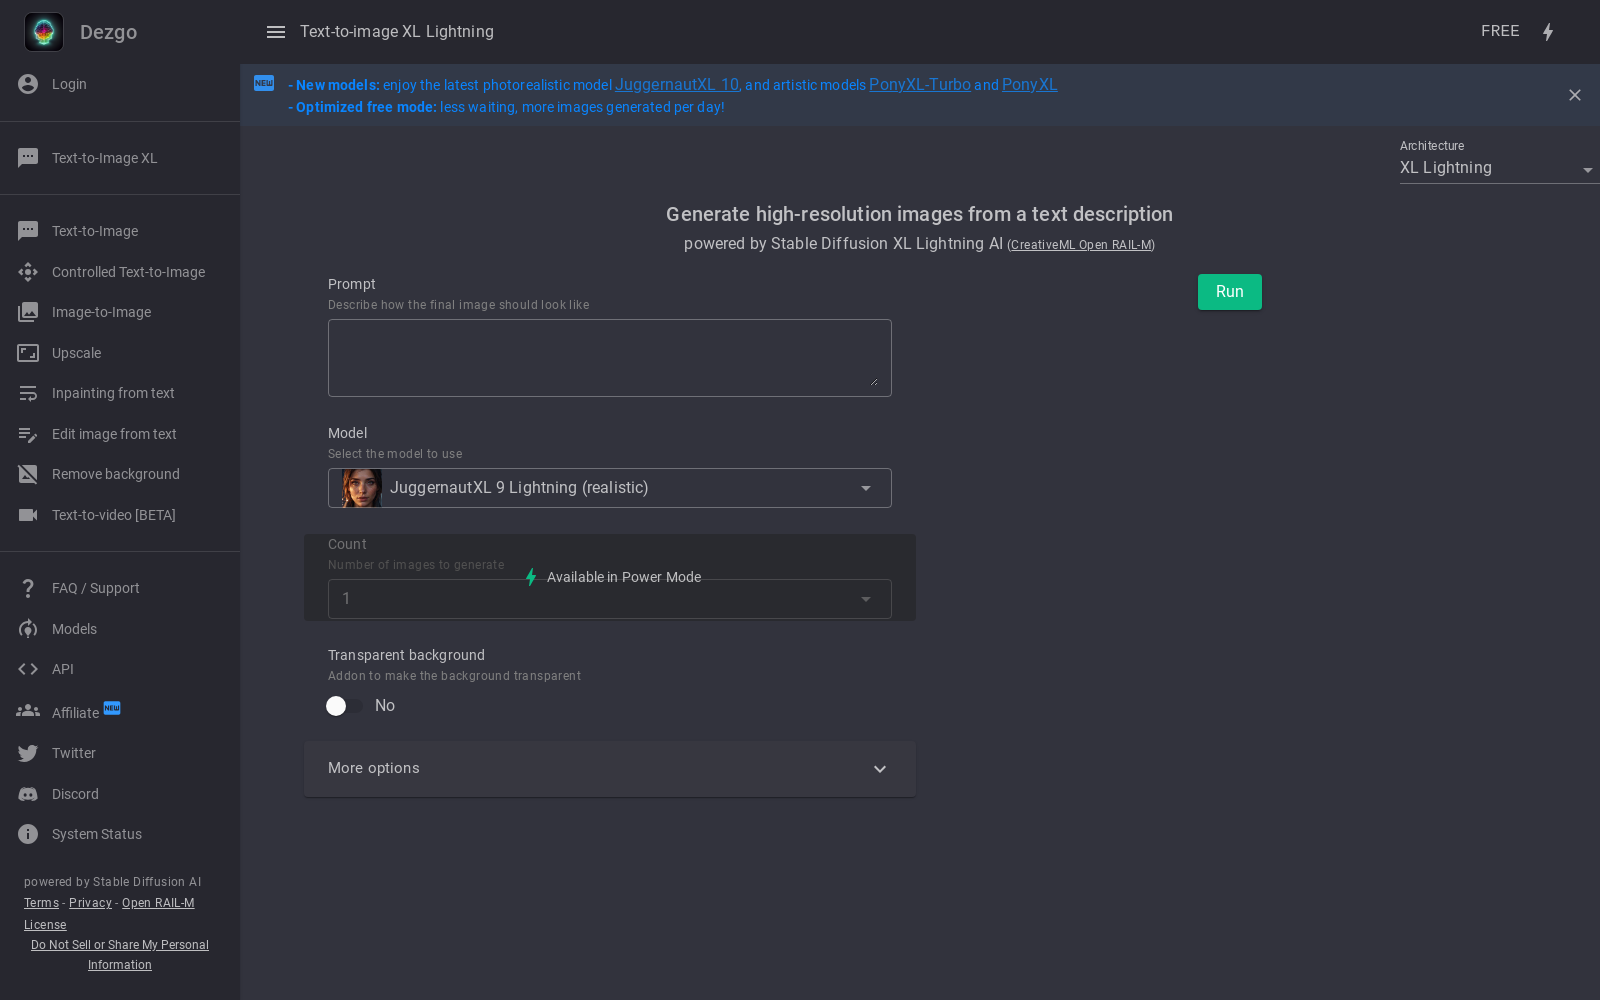Click the Image-to-Image icon
1600x1000 pixels.
[28, 312]
